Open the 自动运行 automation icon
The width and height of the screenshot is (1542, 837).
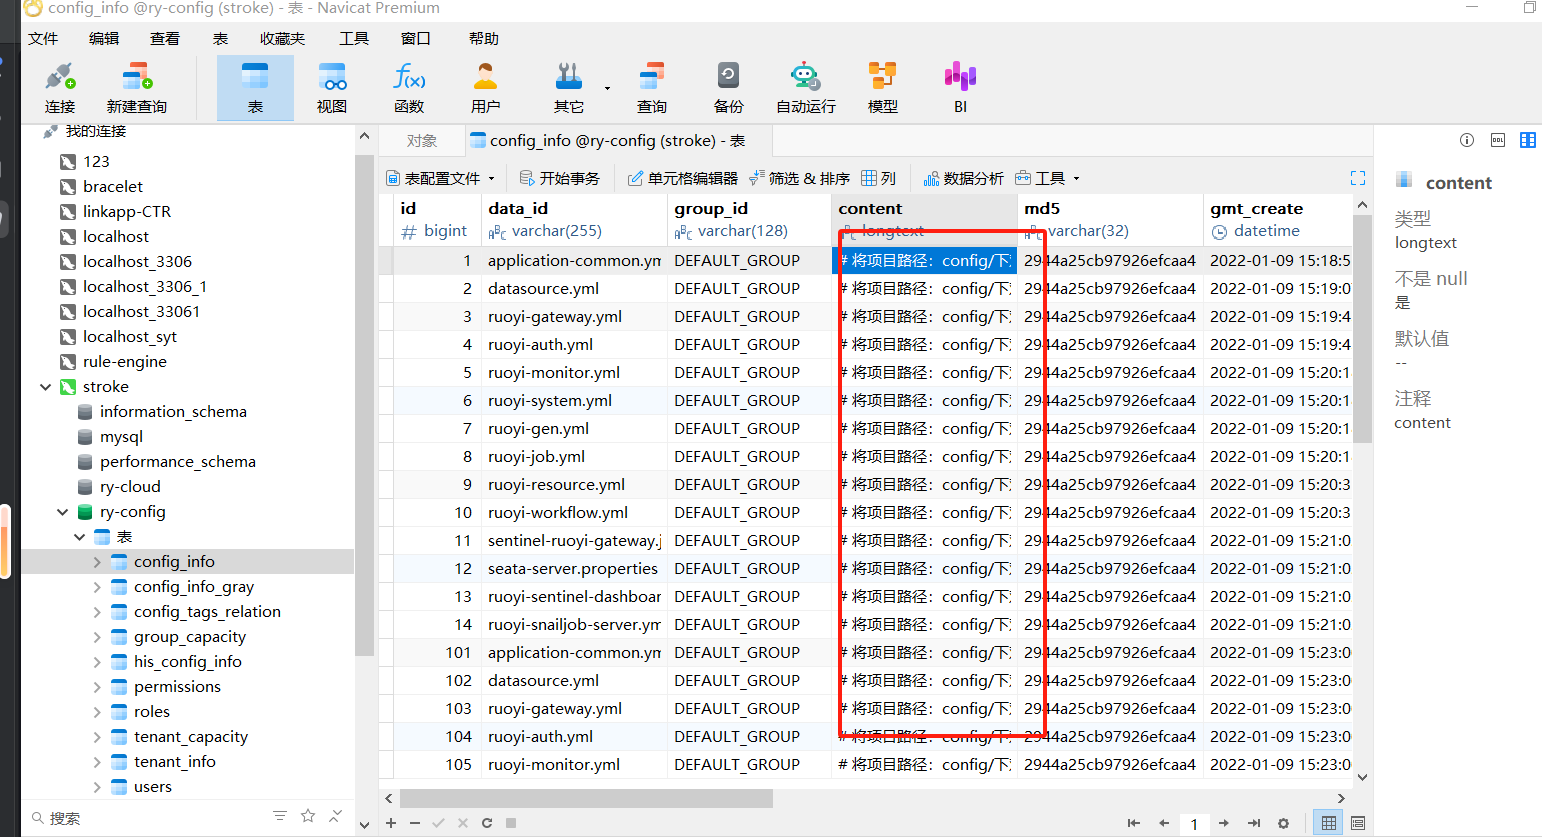(806, 88)
